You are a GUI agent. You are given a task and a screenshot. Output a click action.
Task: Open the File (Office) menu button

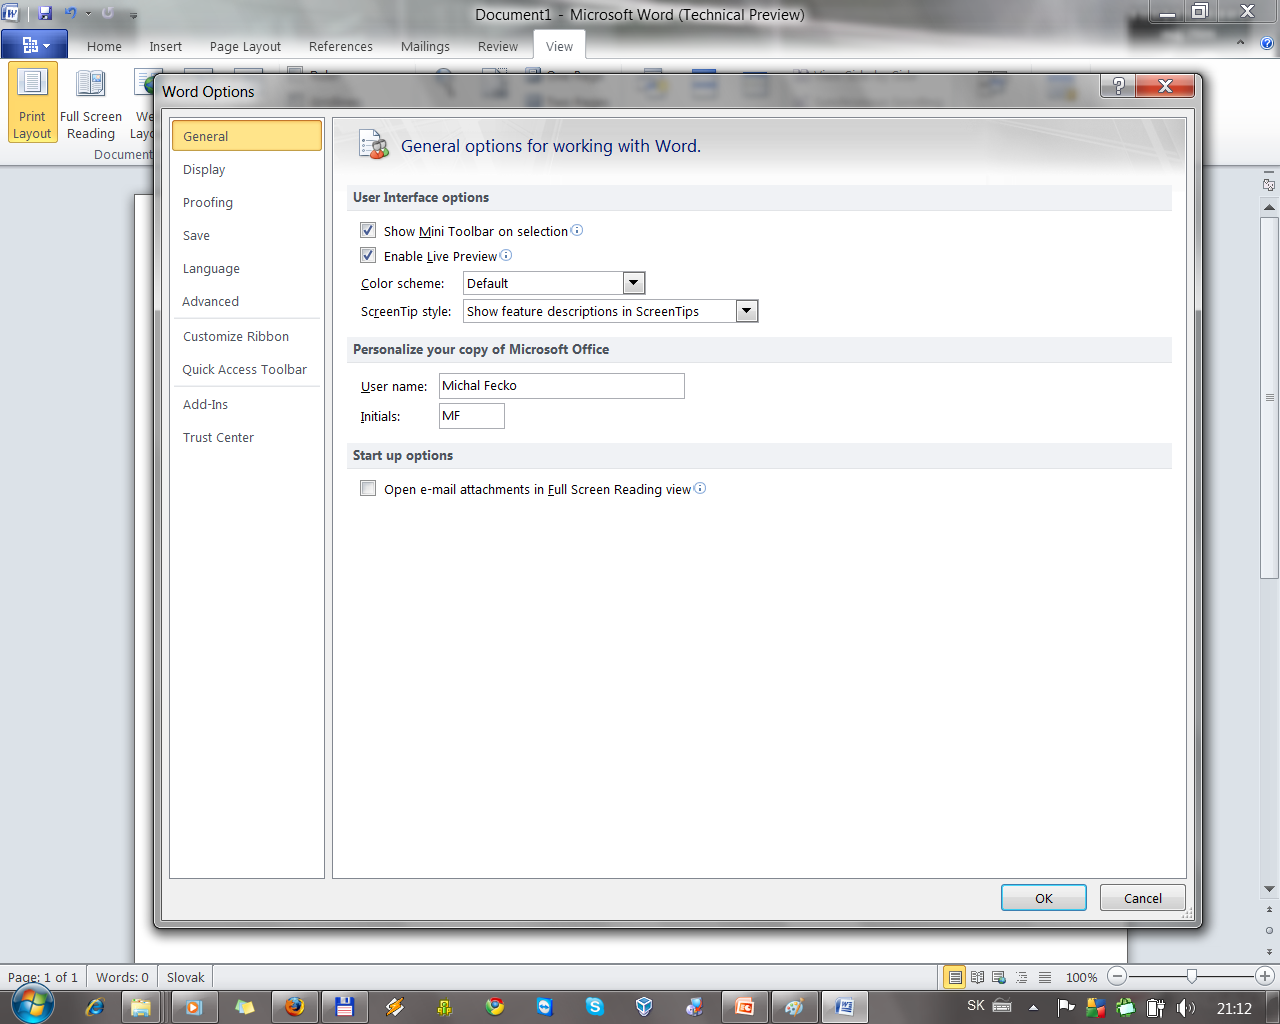(34, 44)
